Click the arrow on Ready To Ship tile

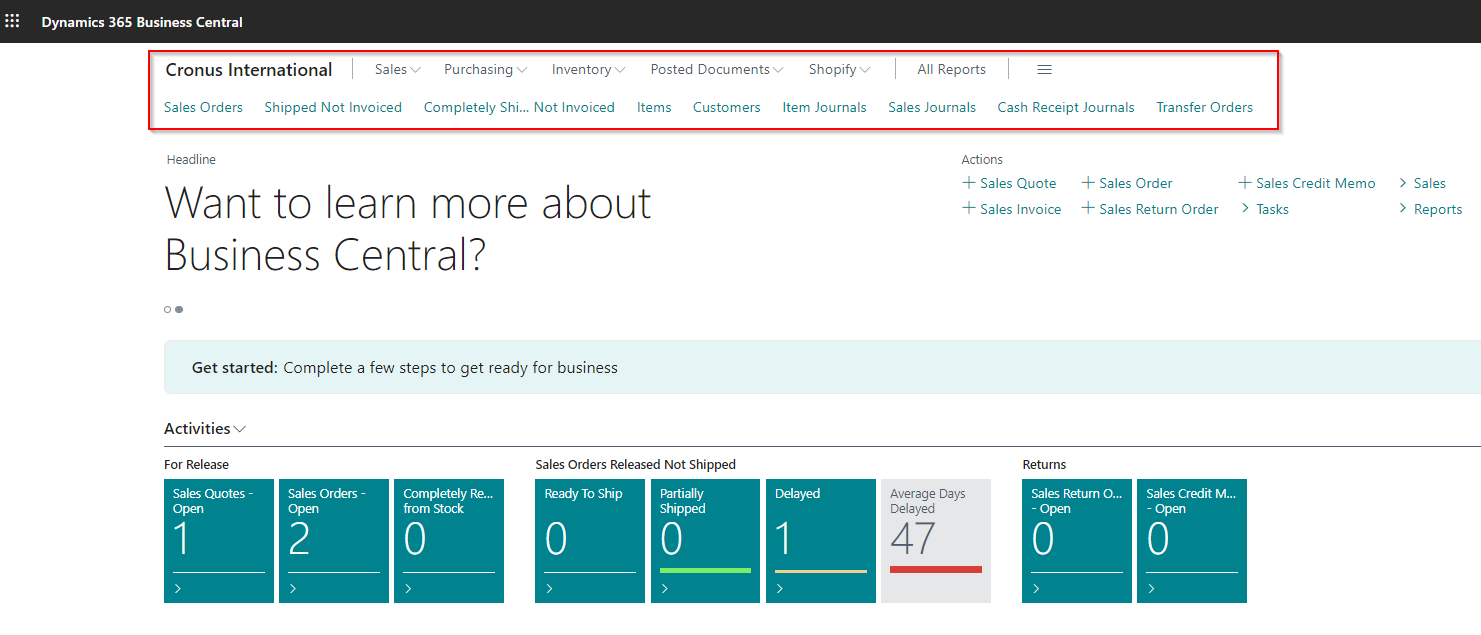coord(549,589)
